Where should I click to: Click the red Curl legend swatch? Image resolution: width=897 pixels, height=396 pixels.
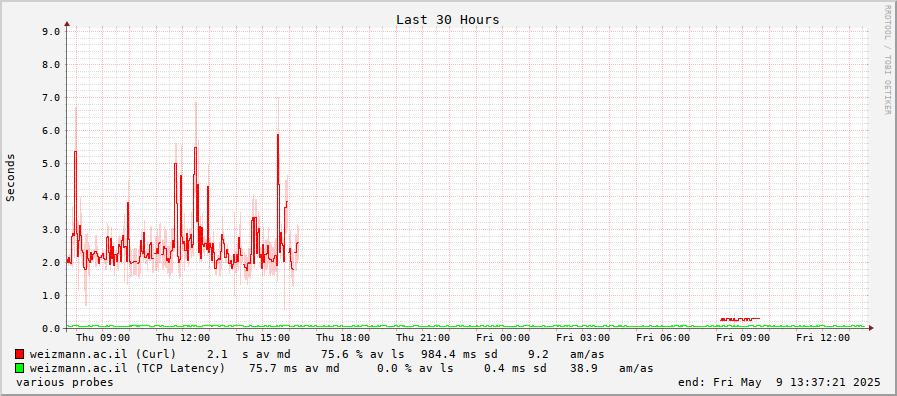[20, 354]
